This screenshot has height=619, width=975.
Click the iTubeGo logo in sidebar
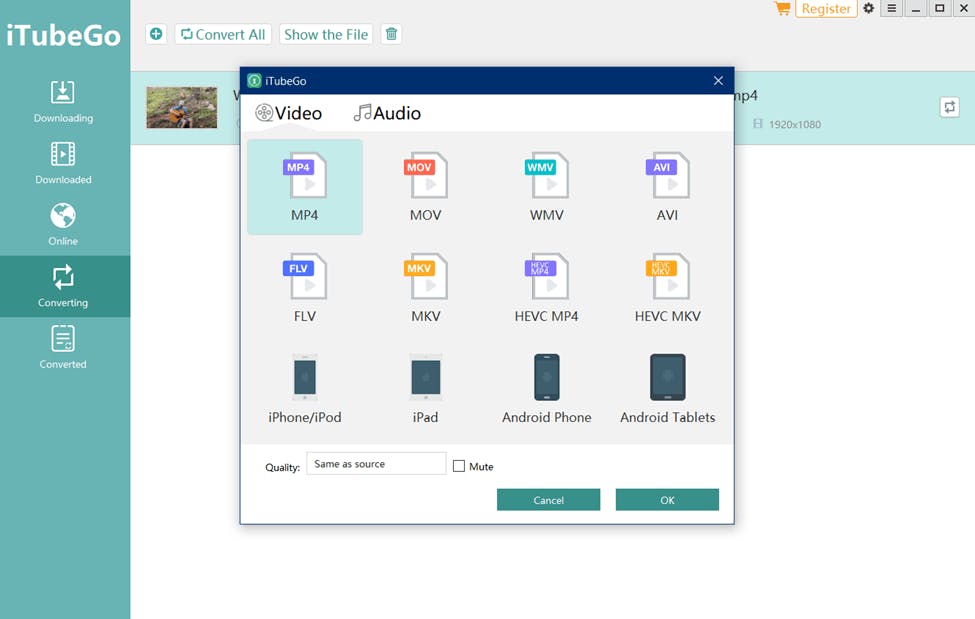(x=63, y=35)
